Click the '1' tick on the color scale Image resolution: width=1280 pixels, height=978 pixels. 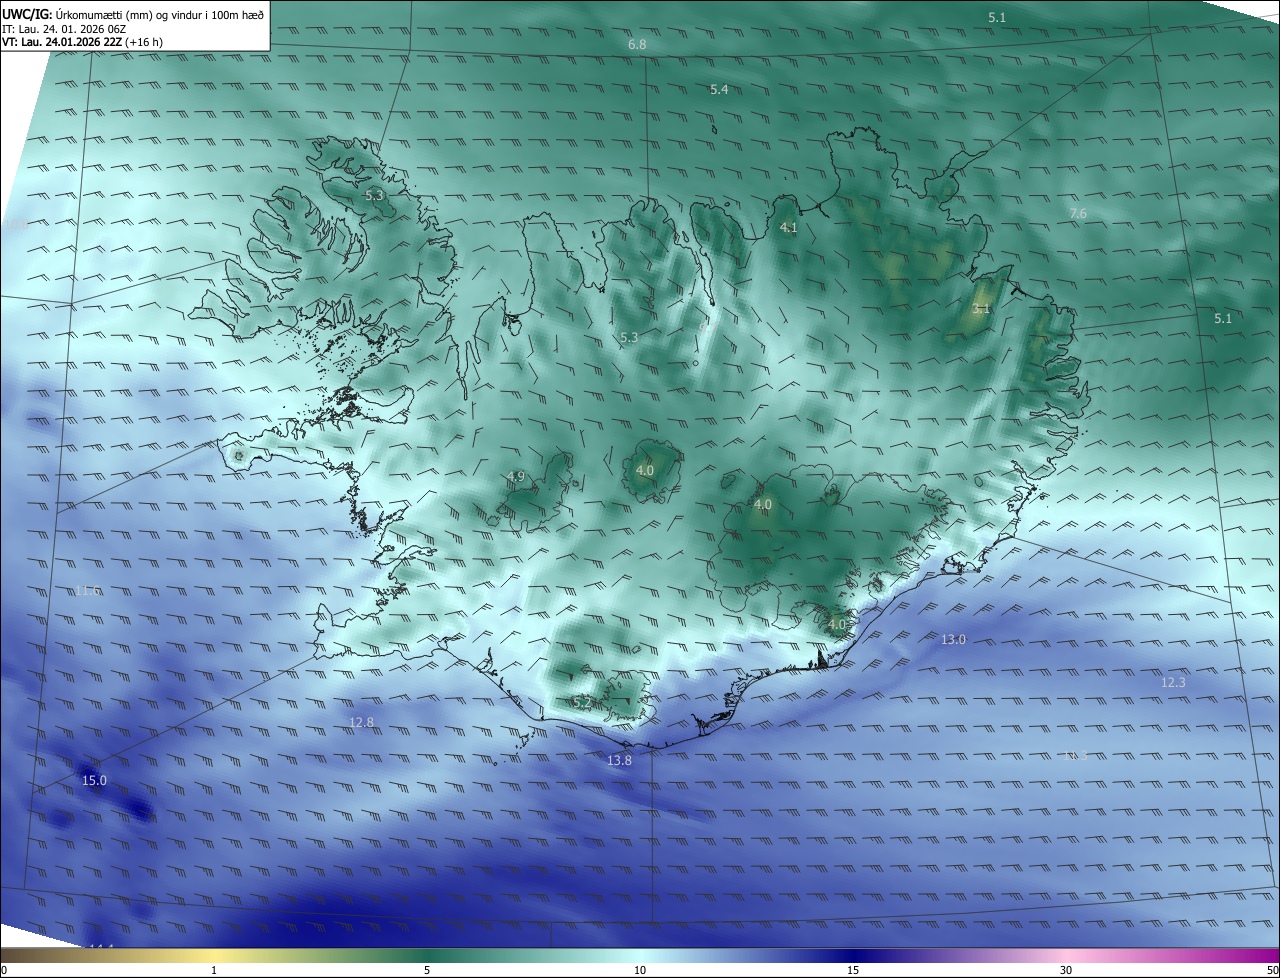pos(214,971)
